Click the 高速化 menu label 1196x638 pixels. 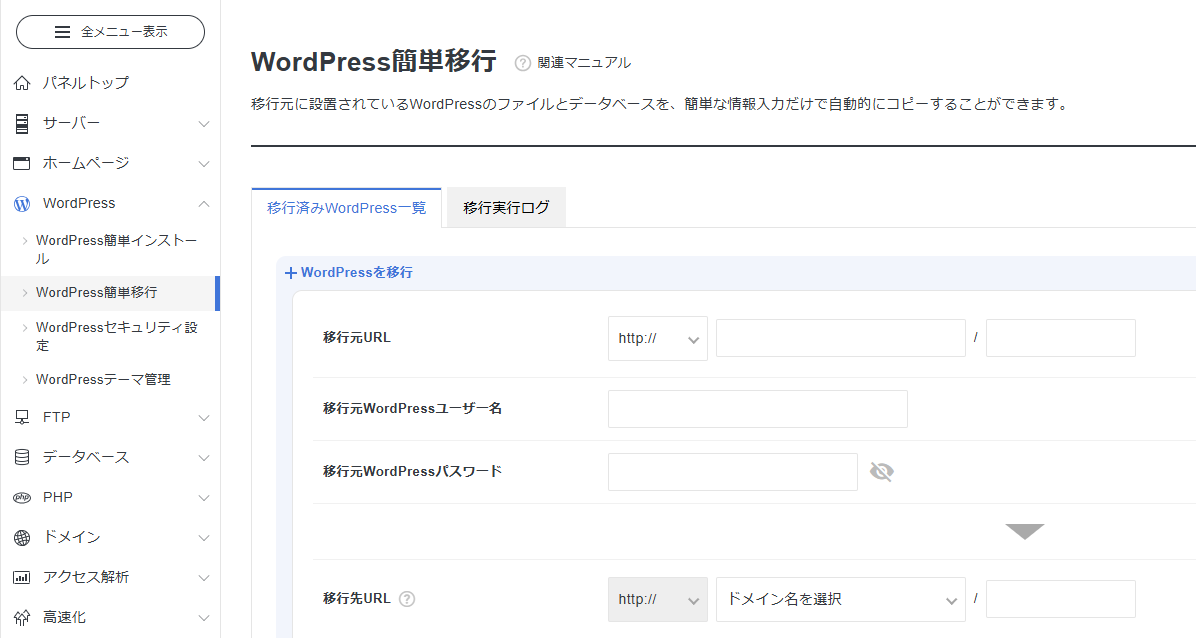click(x=63, y=617)
